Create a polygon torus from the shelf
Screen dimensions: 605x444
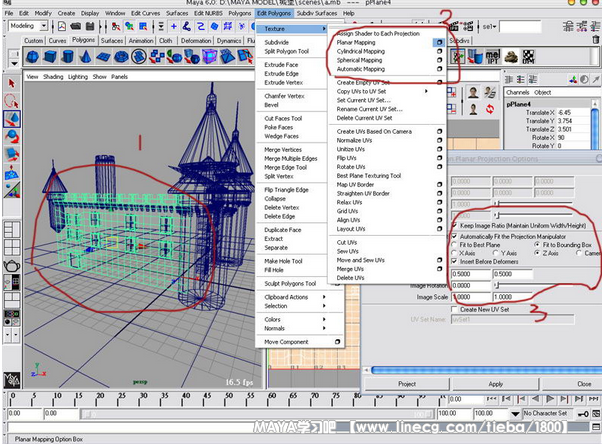(122, 57)
